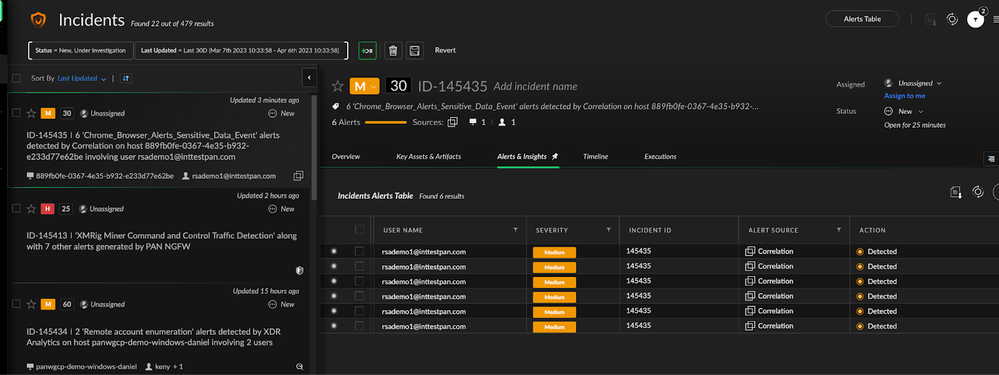Open the filter icon with badge 2
Image resolution: width=999 pixels, height=375 pixels.
point(975,20)
